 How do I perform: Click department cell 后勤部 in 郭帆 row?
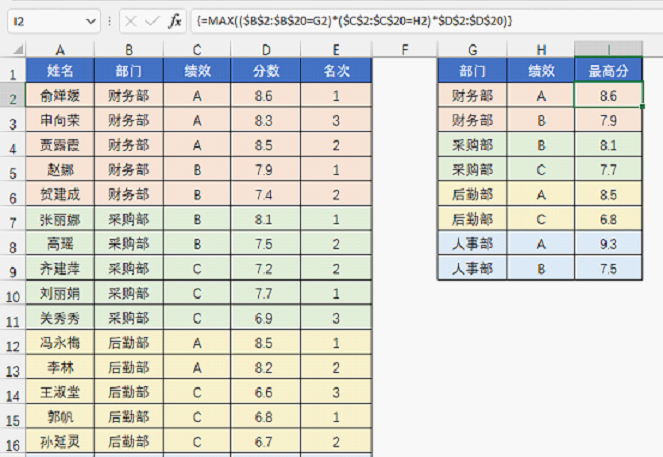pyautogui.click(x=129, y=417)
